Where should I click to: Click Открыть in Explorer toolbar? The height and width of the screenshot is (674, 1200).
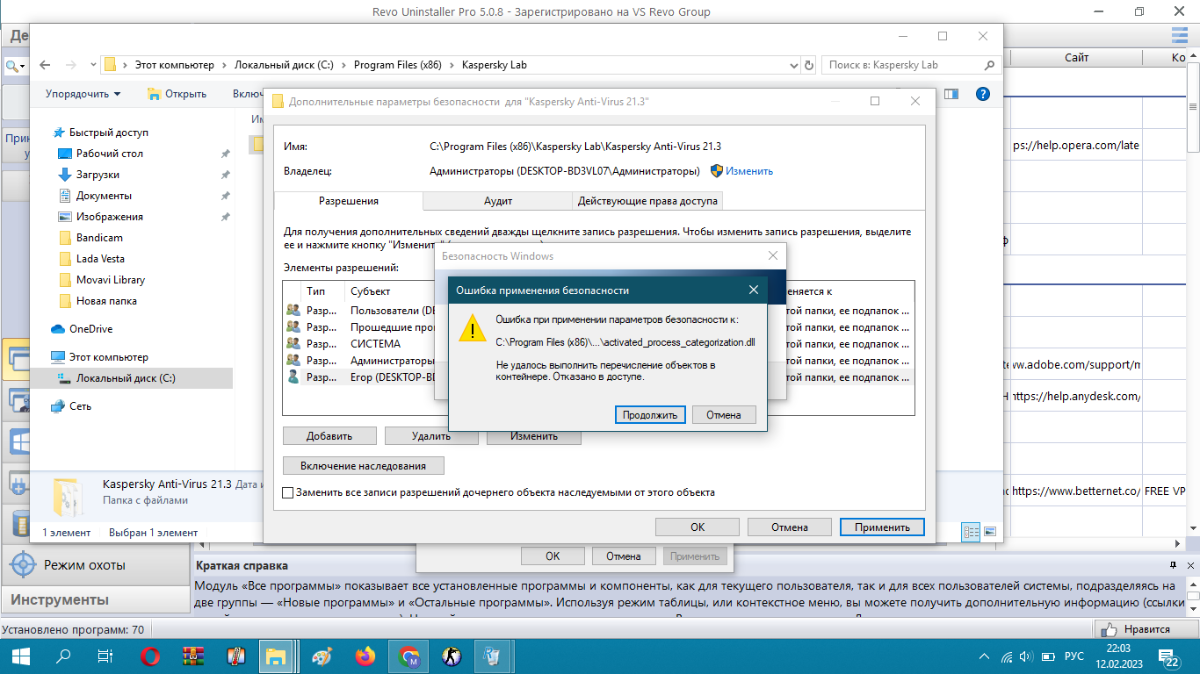coord(176,94)
